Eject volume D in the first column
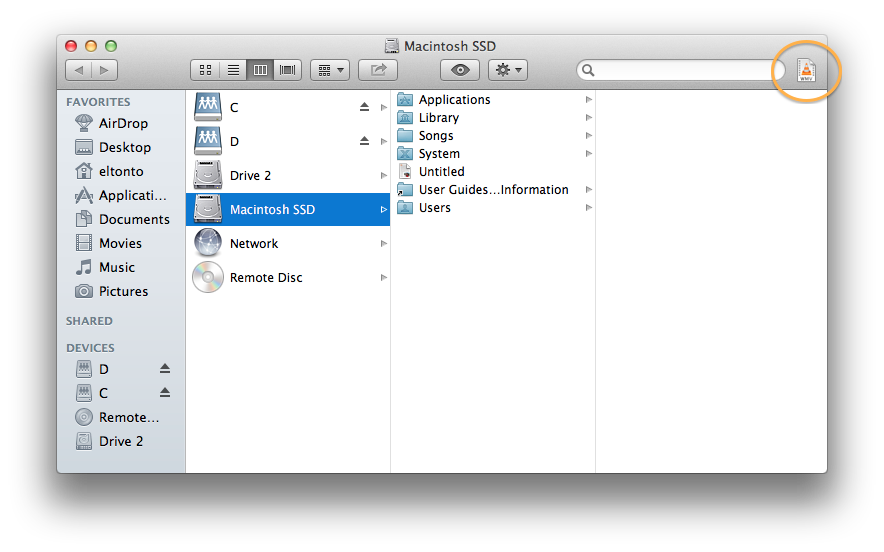This screenshot has width=884, height=552. [364, 141]
